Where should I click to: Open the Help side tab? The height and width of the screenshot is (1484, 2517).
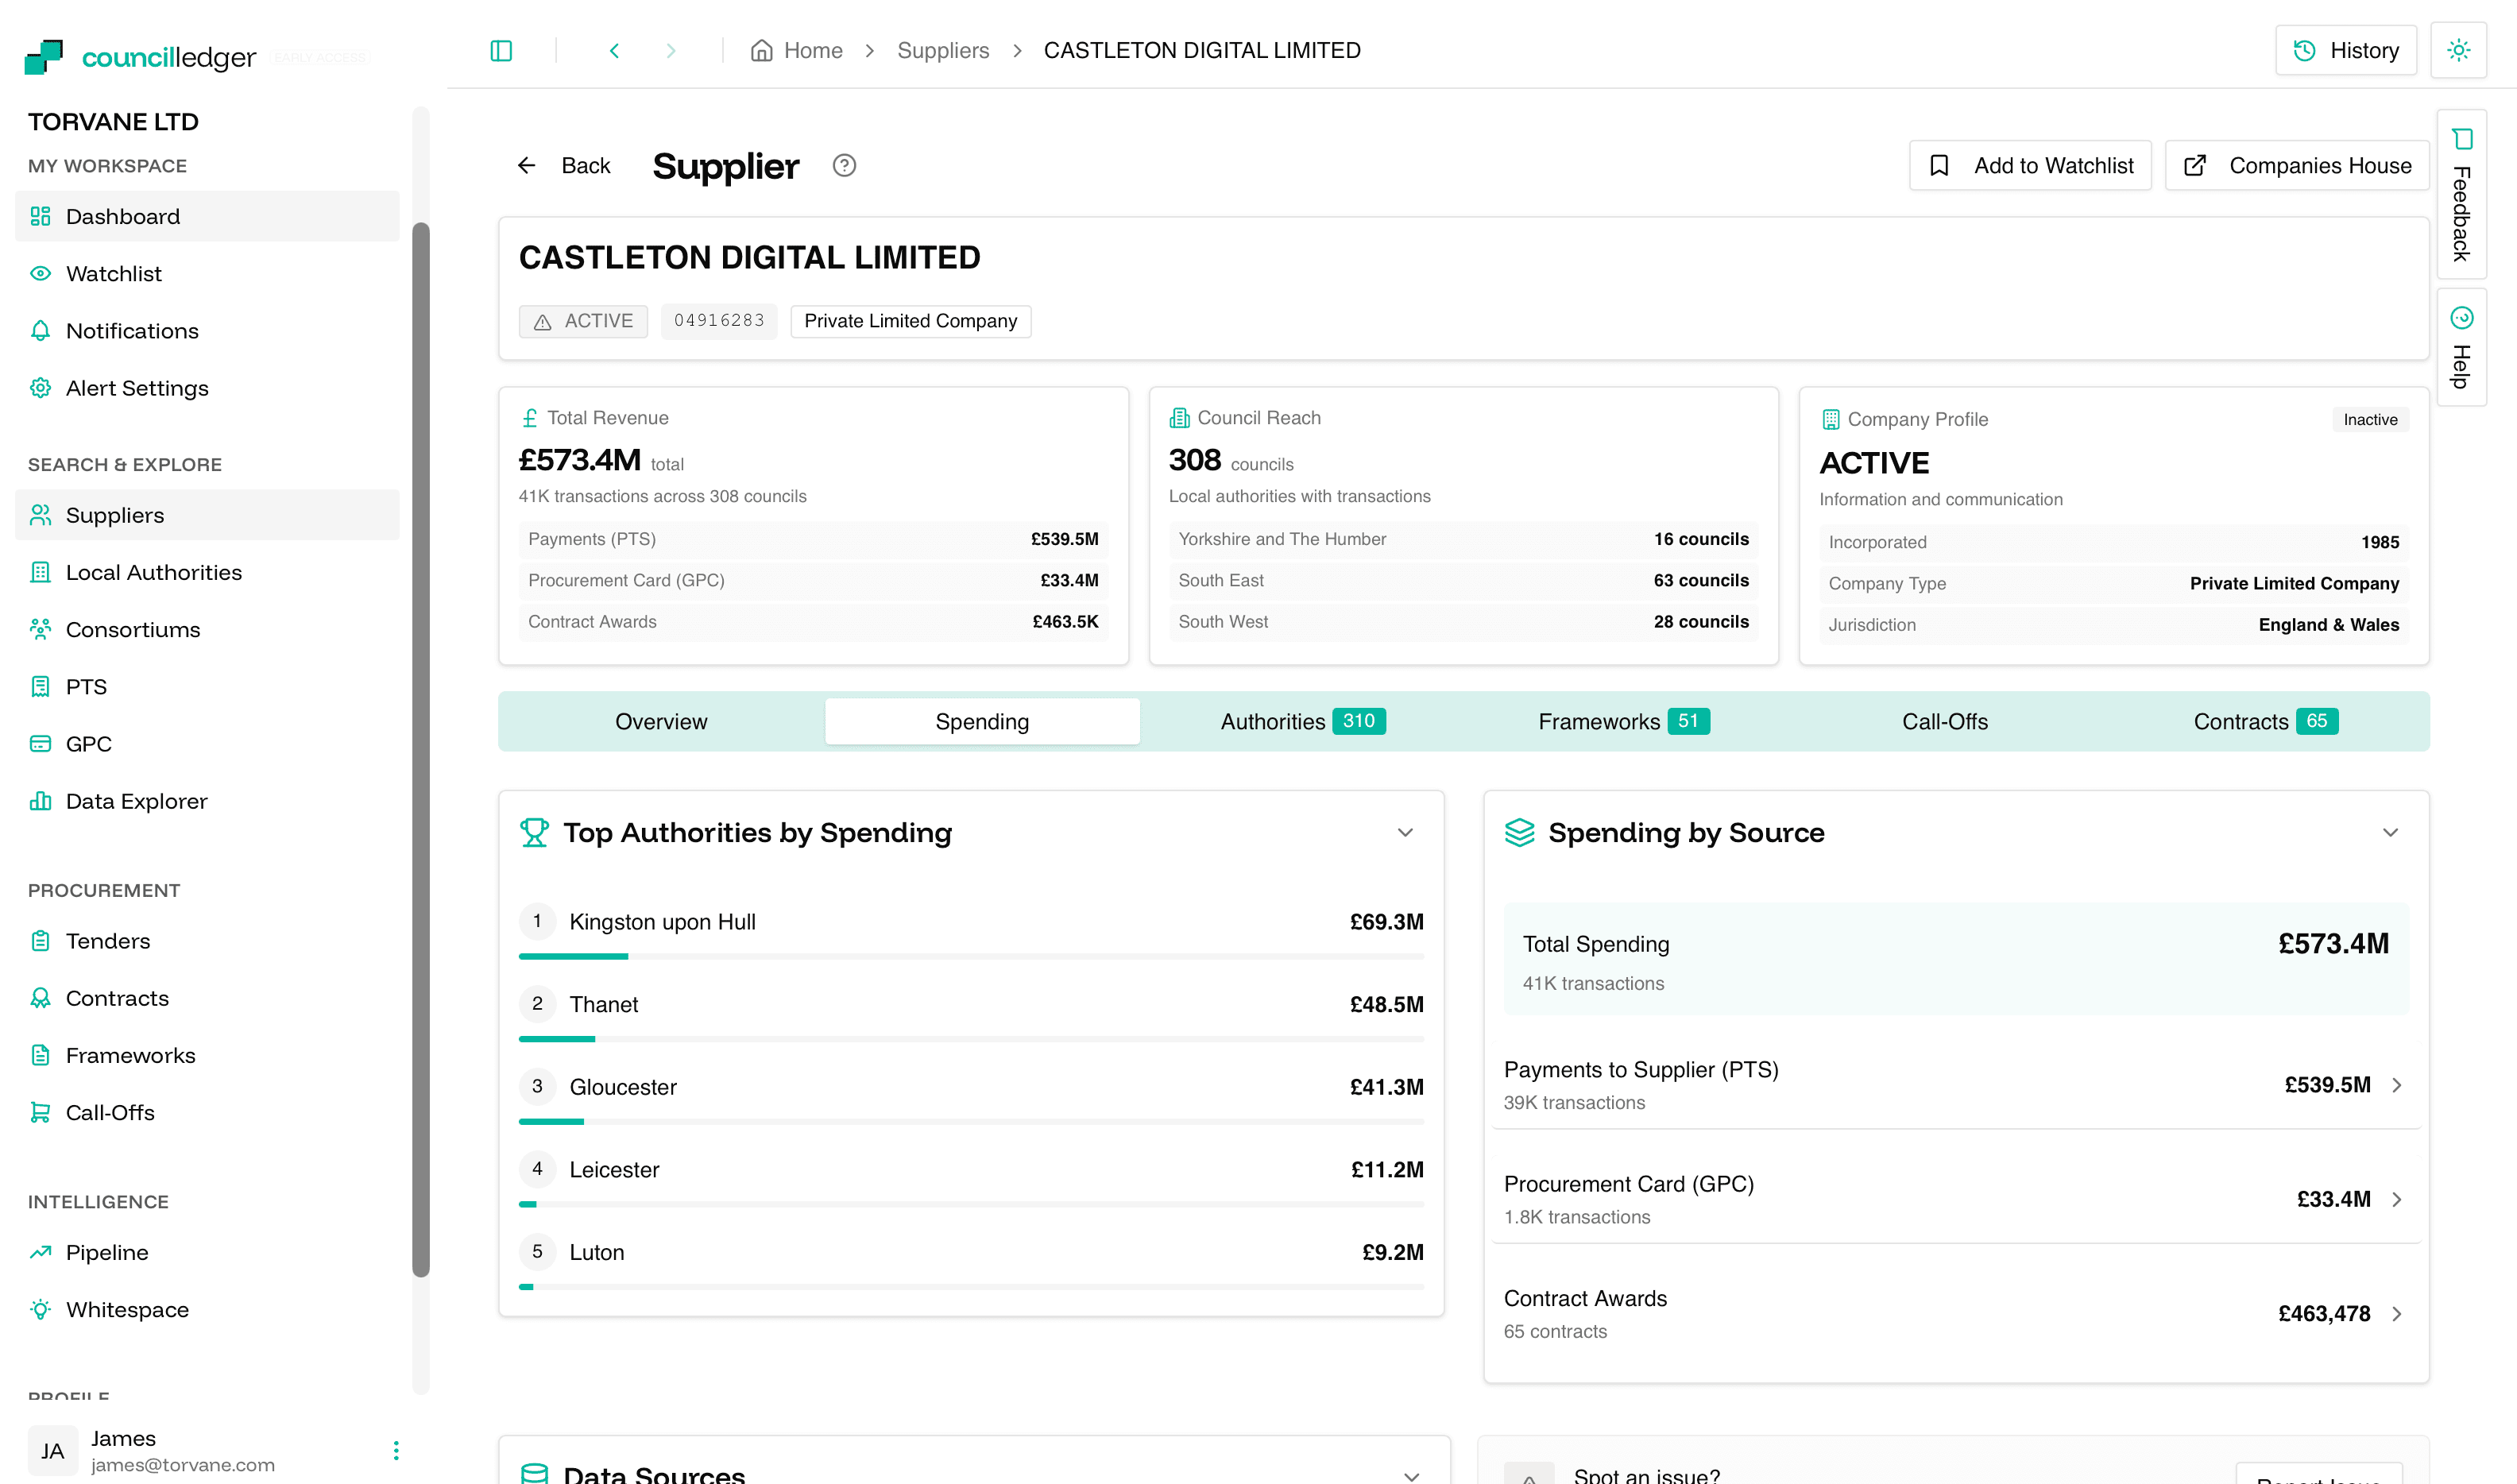[x=2461, y=347]
